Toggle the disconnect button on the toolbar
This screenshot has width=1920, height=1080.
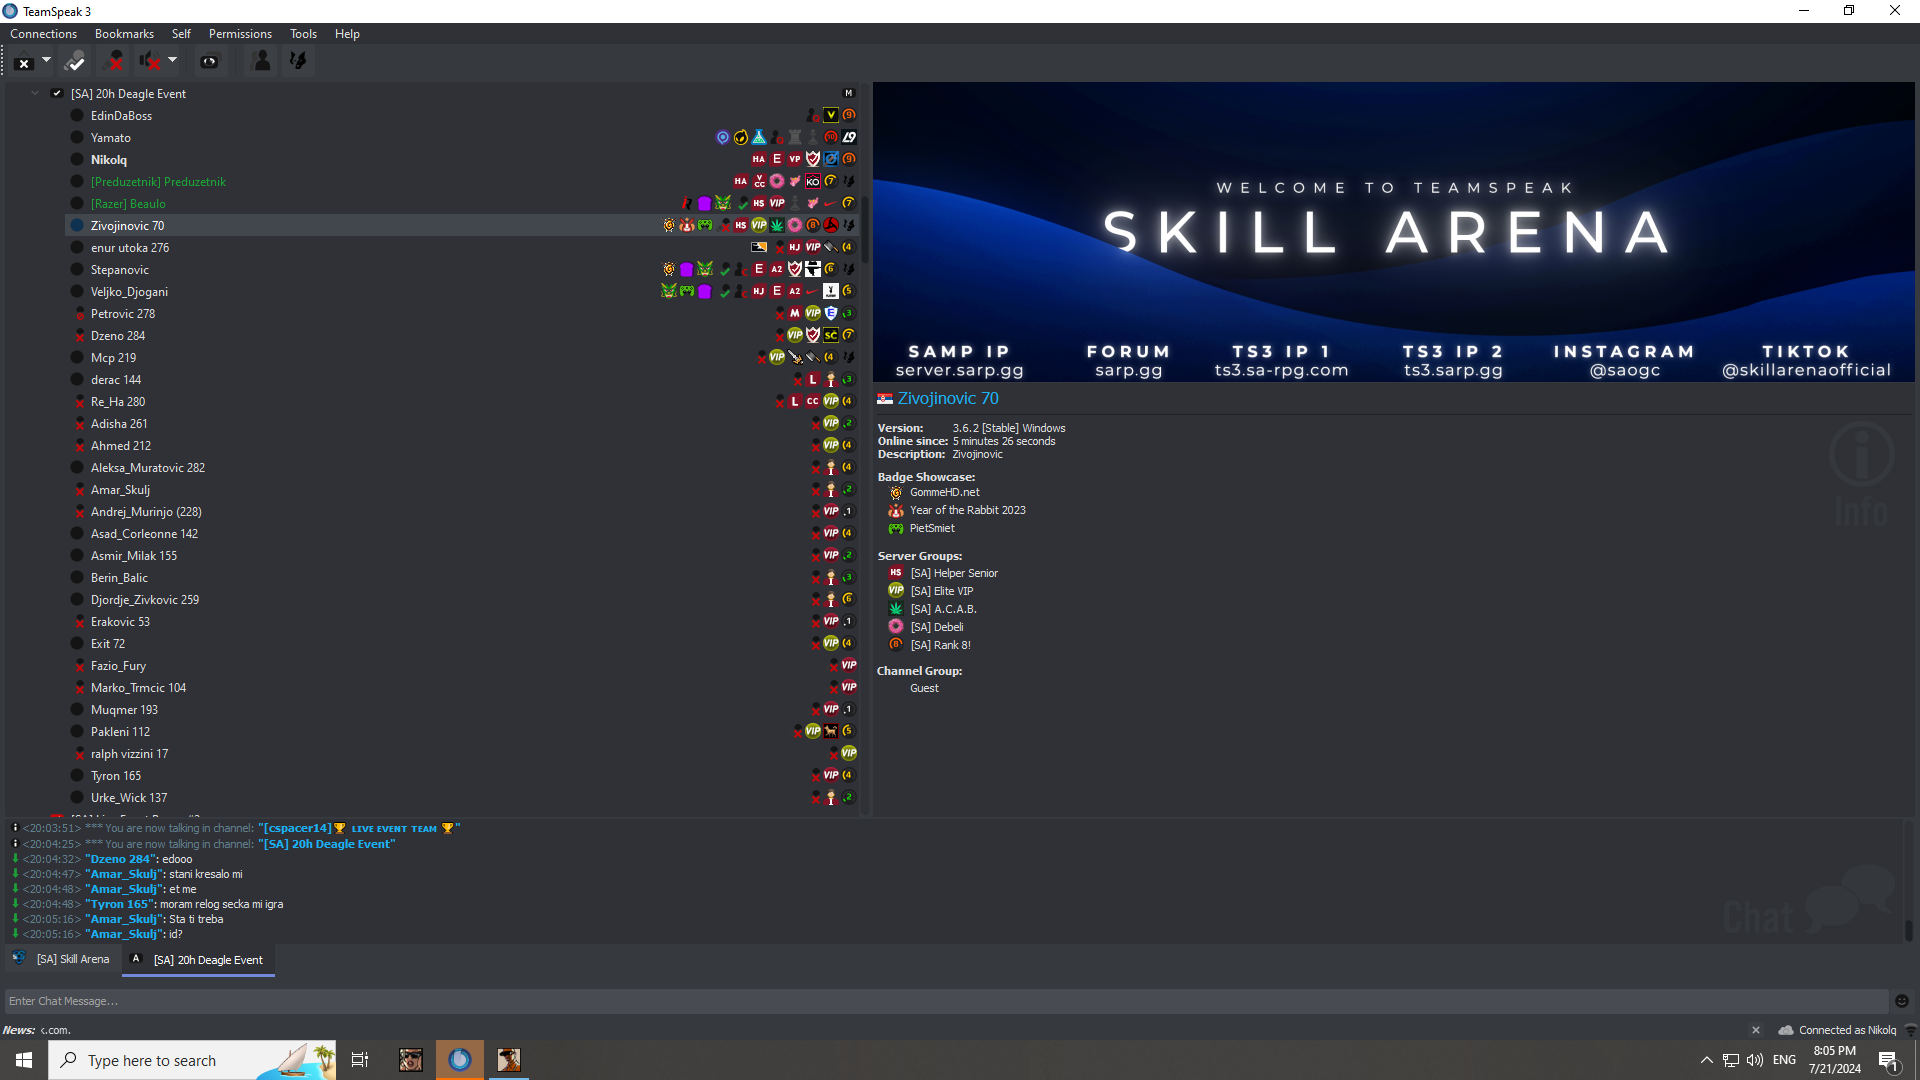[23, 61]
